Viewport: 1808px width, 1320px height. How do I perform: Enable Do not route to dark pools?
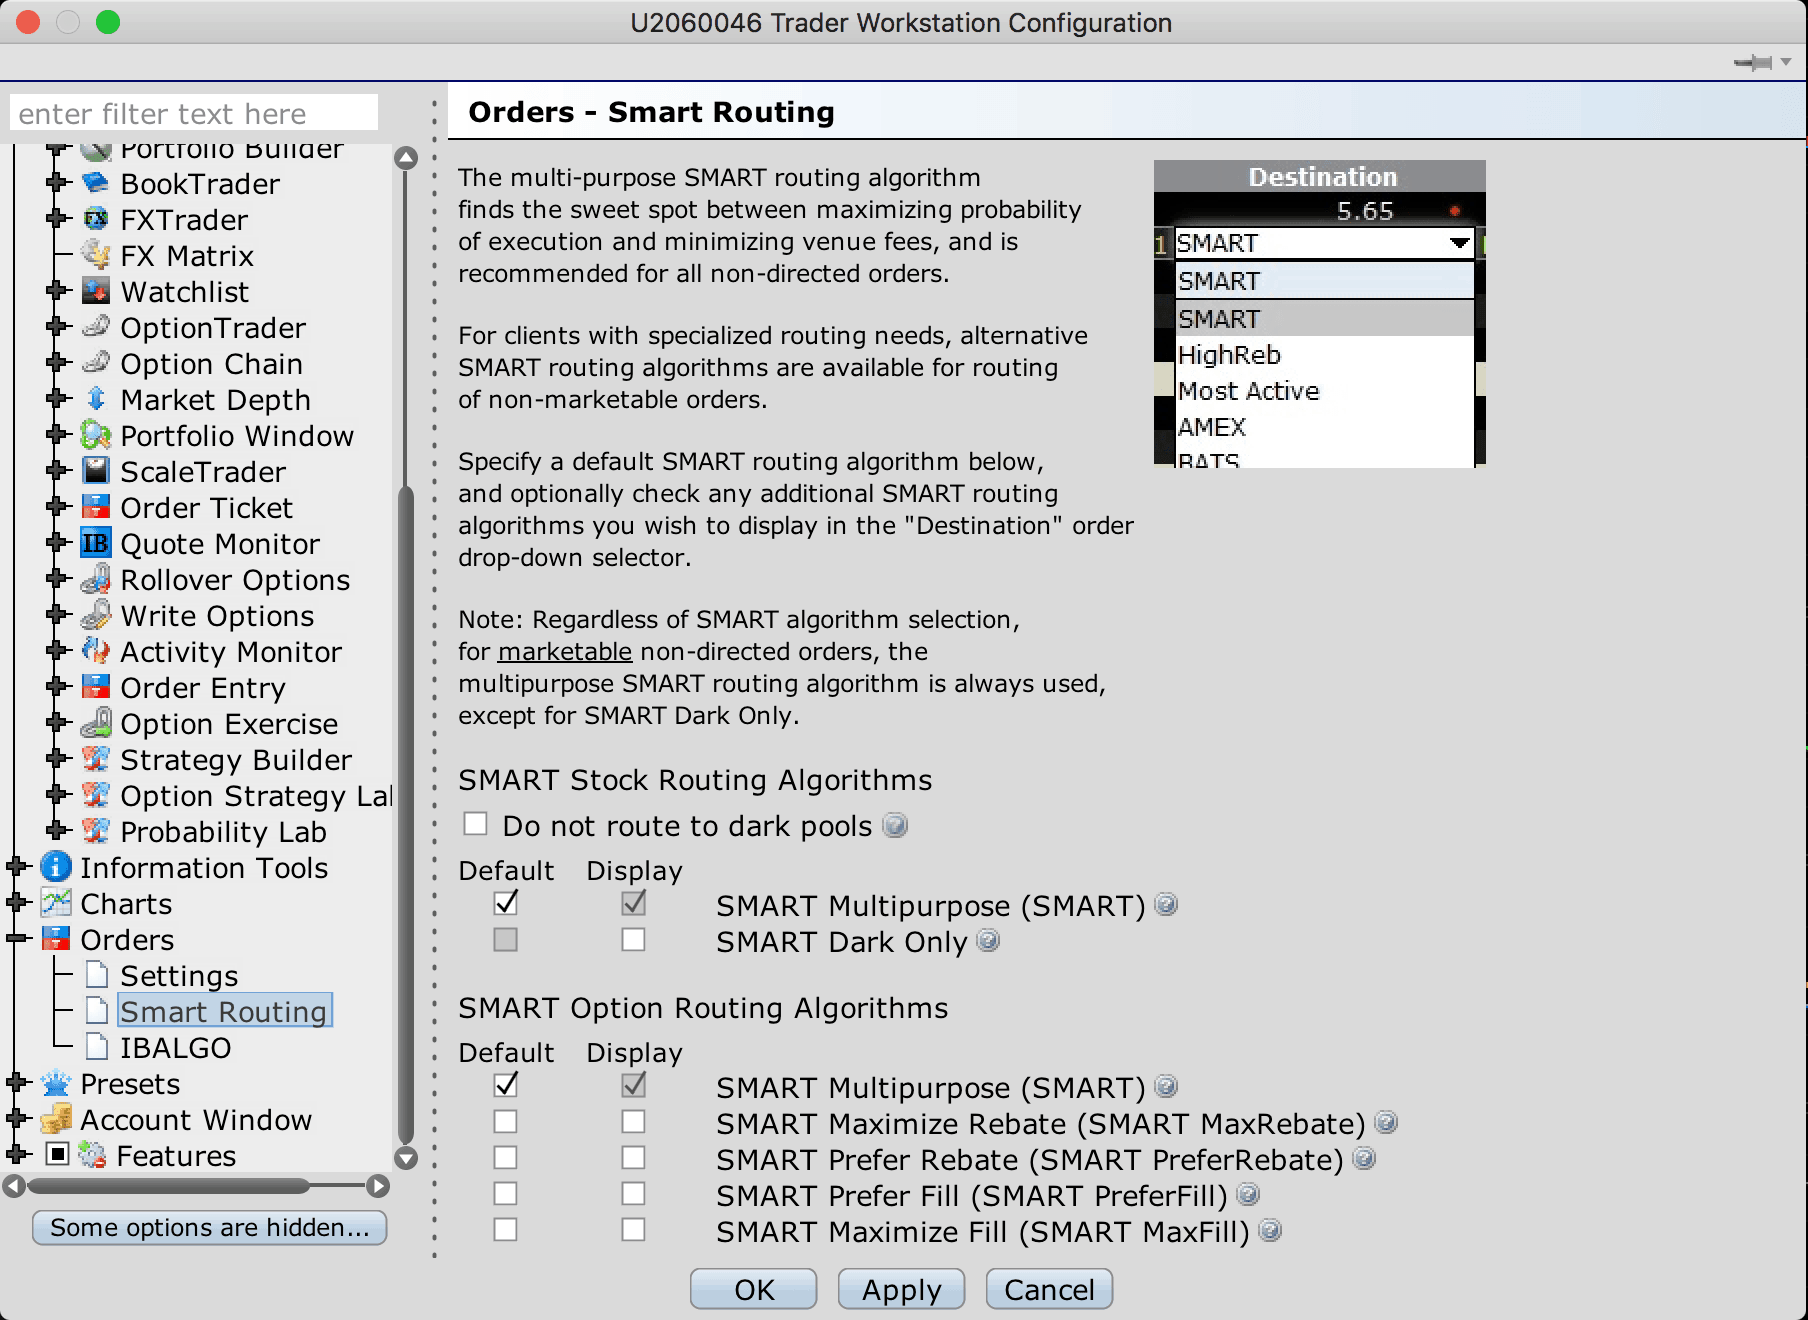(475, 824)
